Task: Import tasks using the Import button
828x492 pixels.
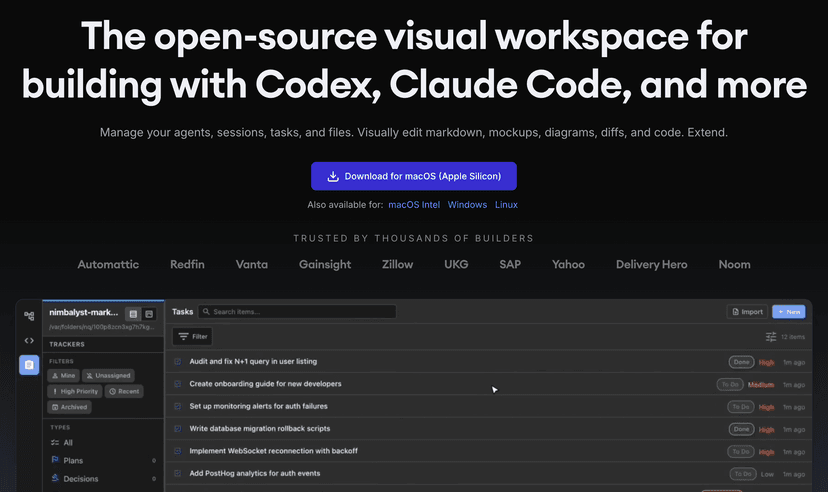Action: (x=747, y=312)
